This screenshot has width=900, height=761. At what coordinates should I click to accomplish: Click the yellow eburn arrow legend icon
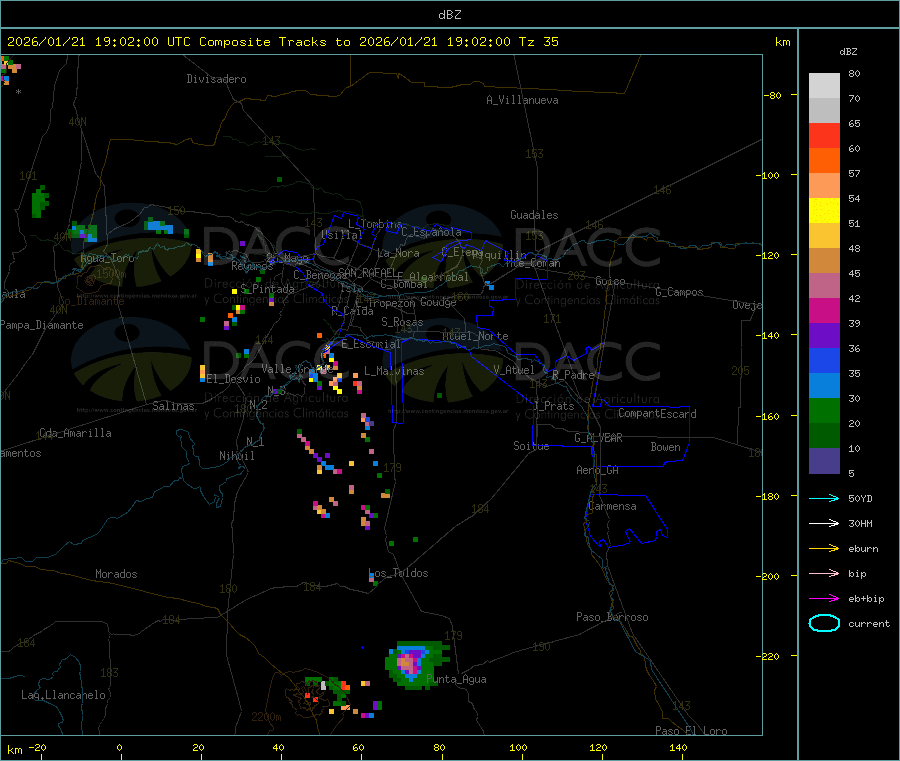(824, 549)
